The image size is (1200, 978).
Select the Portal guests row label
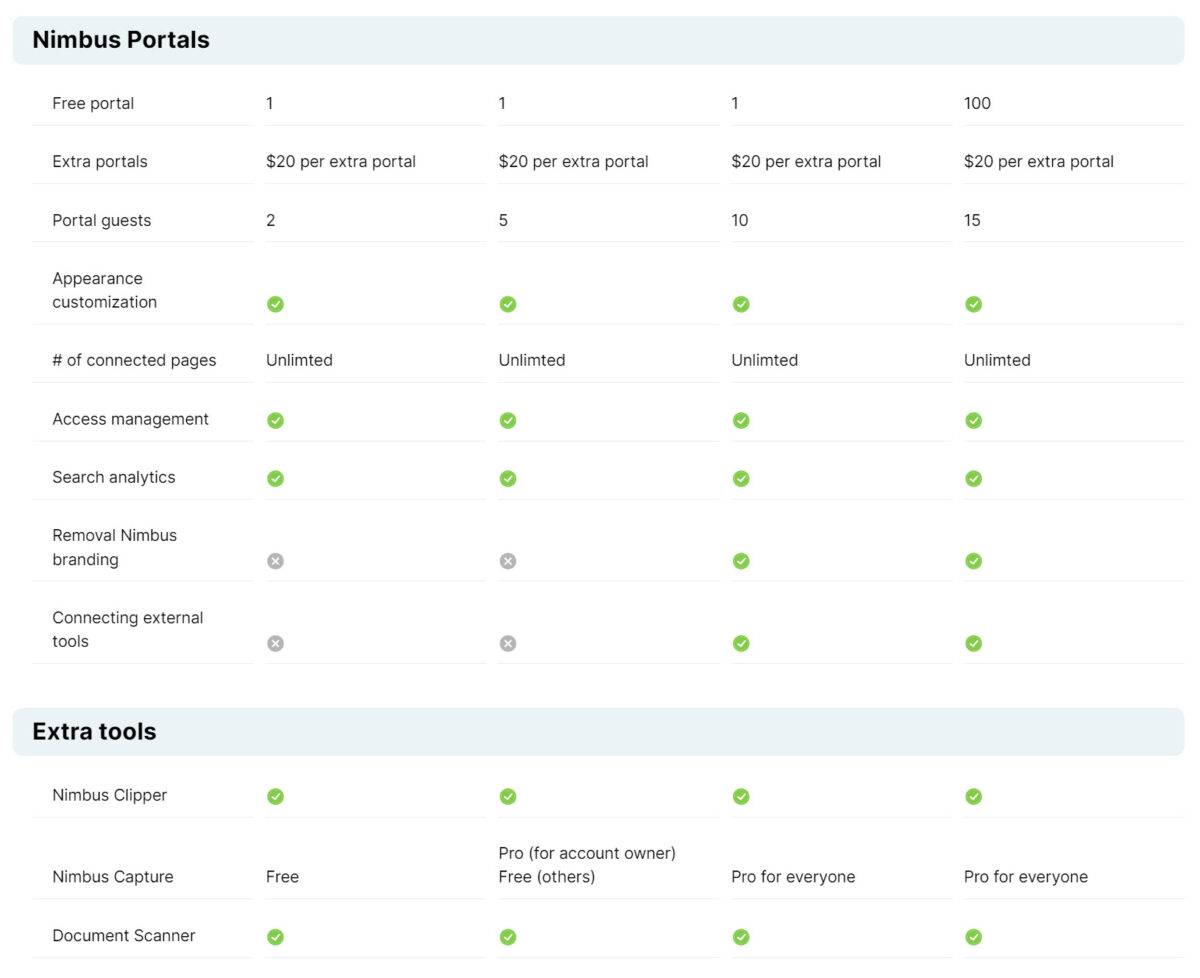point(100,220)
